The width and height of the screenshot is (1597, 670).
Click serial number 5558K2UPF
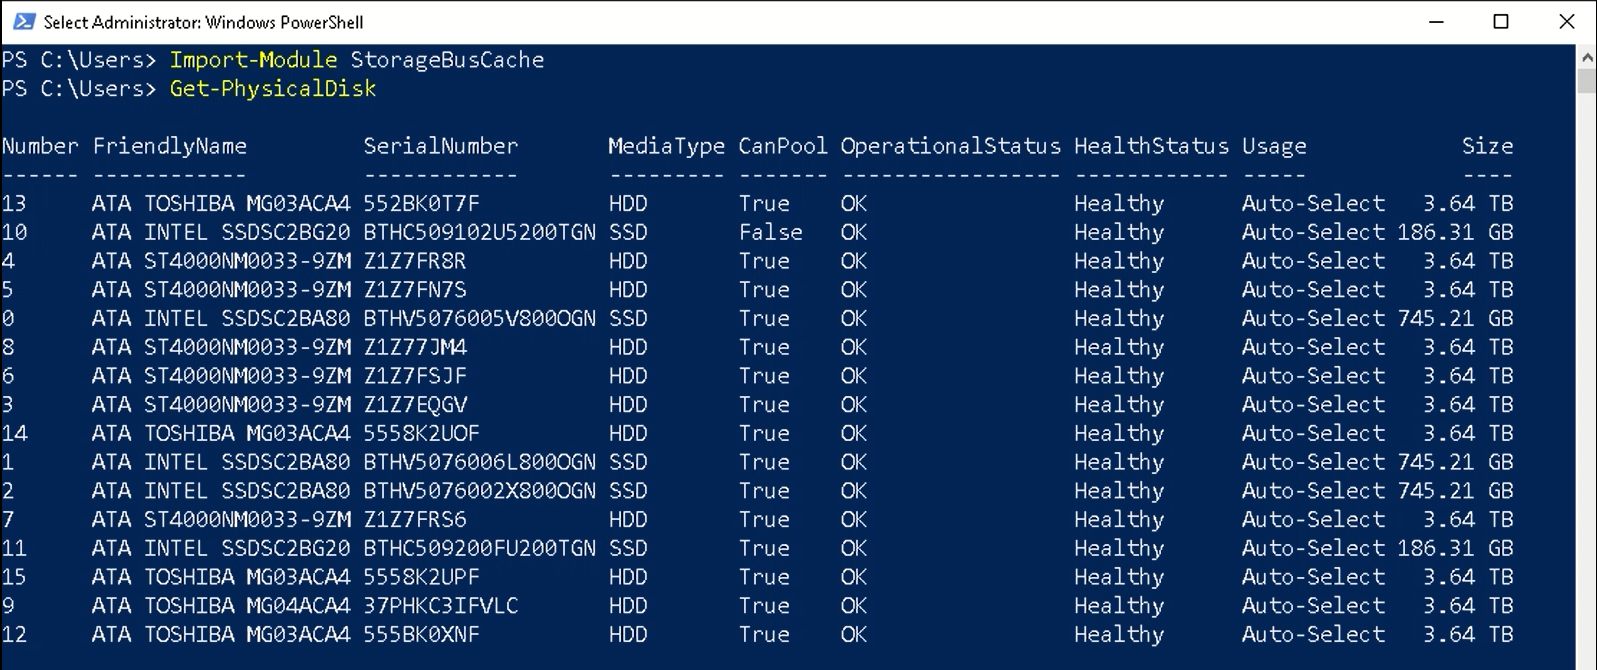tap(422, 578)
